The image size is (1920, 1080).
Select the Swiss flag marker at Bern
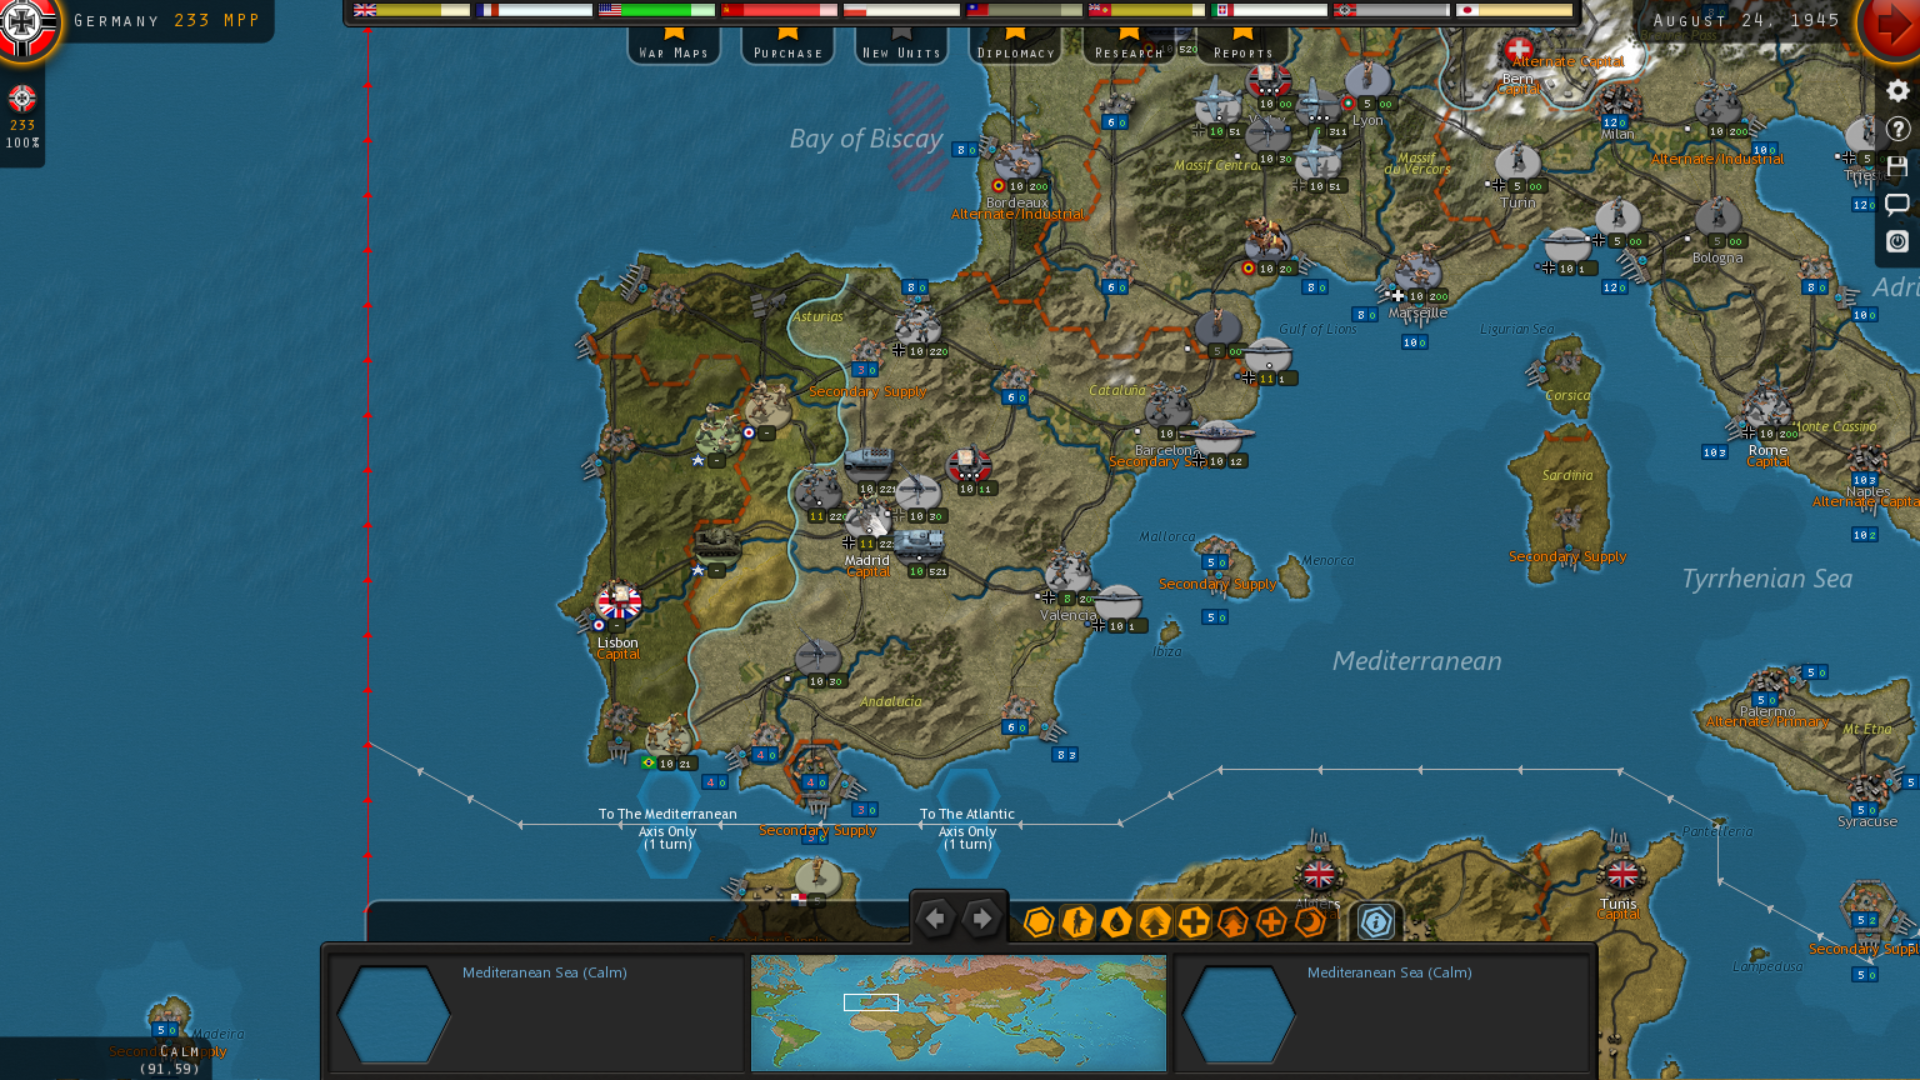pyautogui.click(x=1518, y=50)
